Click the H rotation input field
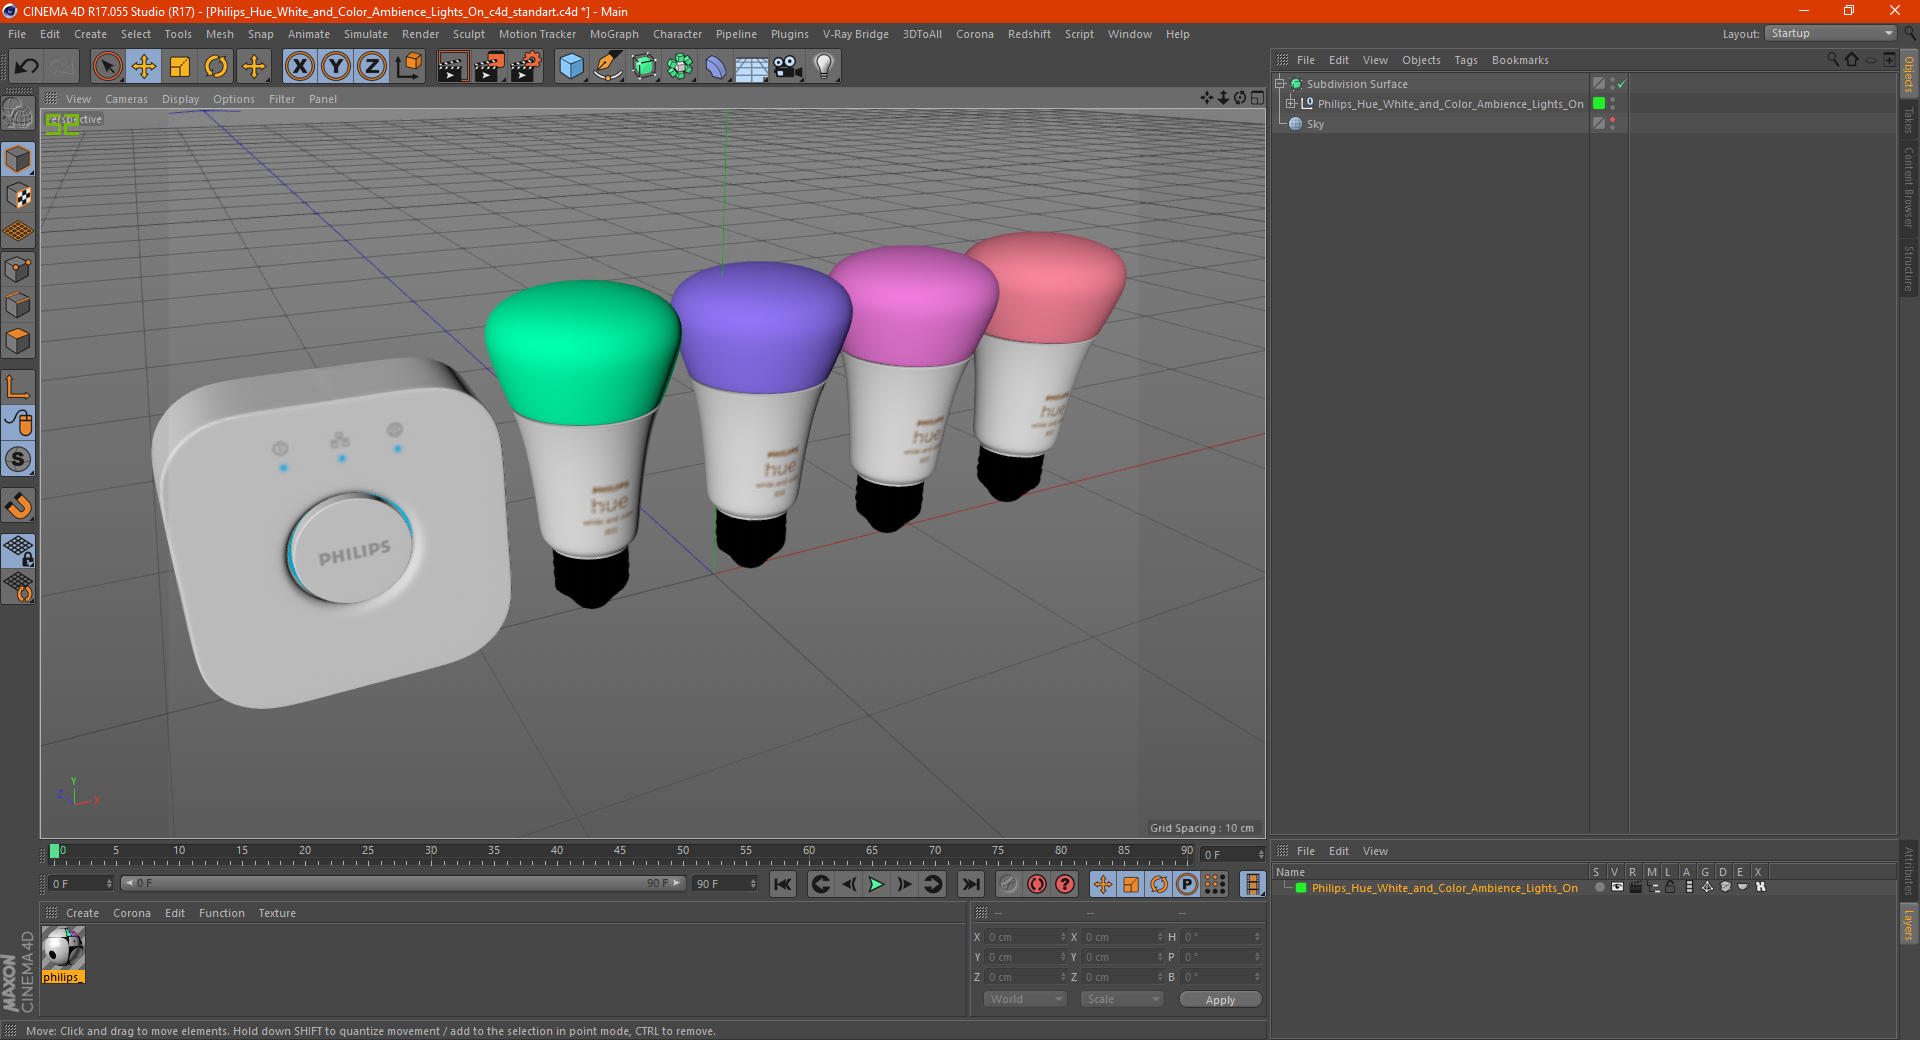 click(1222, 937)
